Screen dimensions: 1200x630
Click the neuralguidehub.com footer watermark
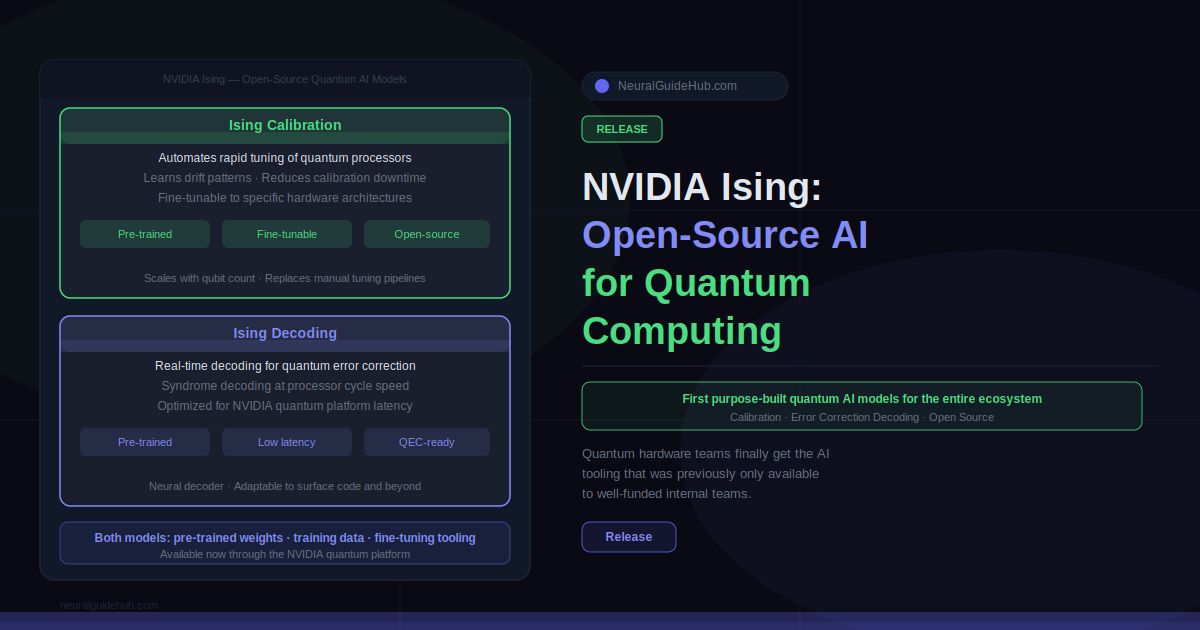pos(109,605)
